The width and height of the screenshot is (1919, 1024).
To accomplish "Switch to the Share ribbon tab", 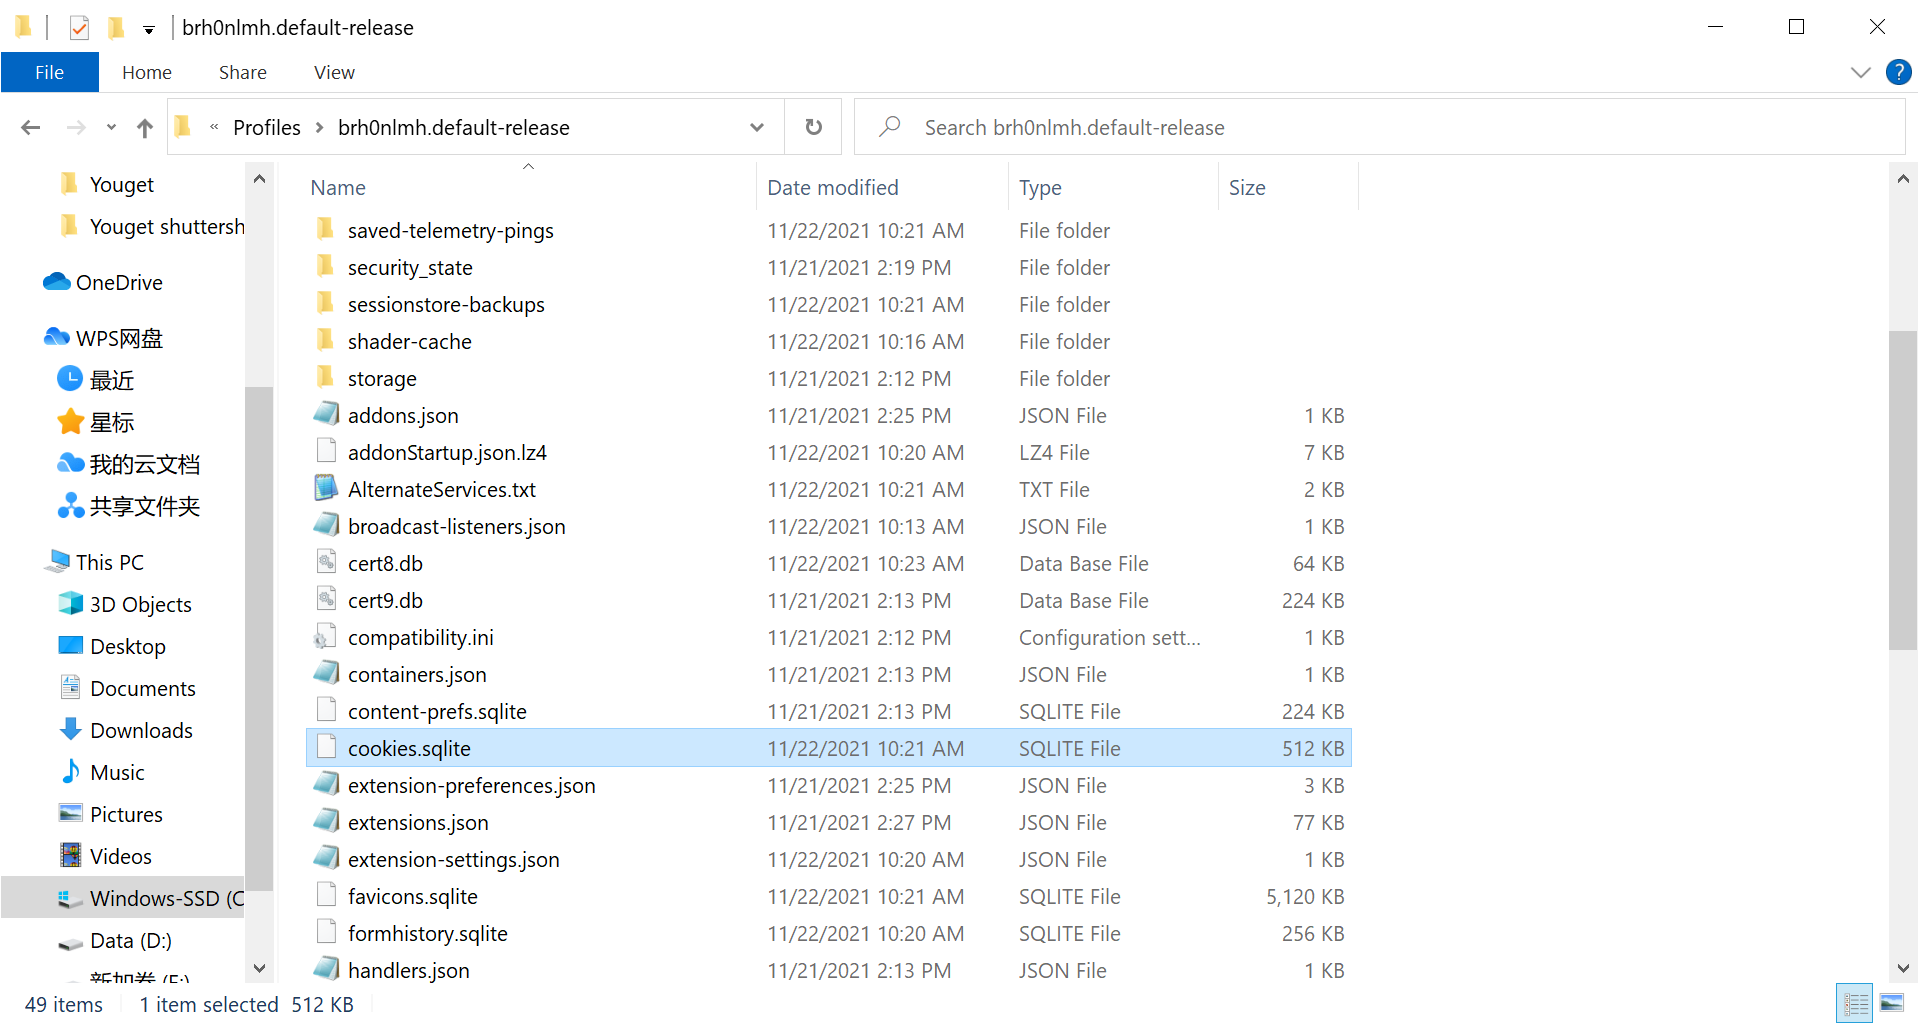I will point(243,72).
